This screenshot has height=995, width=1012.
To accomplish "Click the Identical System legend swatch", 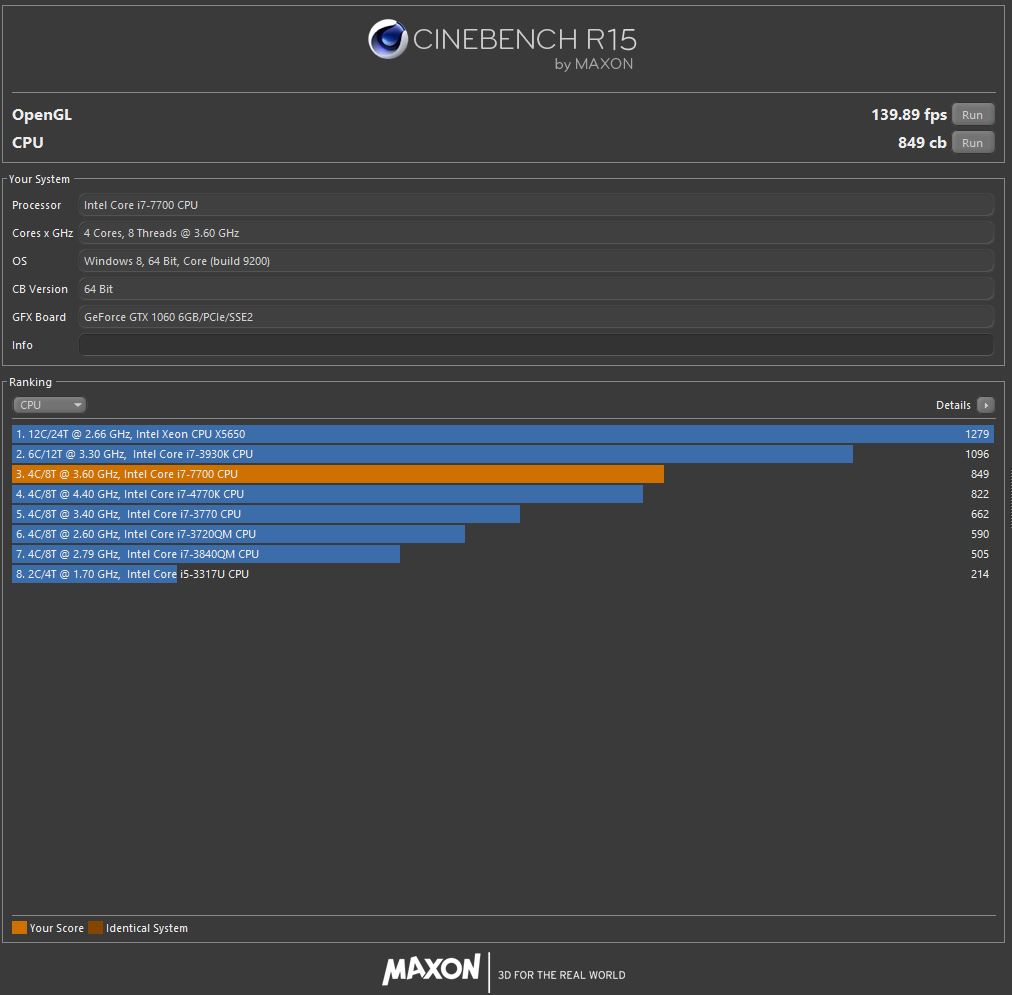I will click(x=96, y=928).
